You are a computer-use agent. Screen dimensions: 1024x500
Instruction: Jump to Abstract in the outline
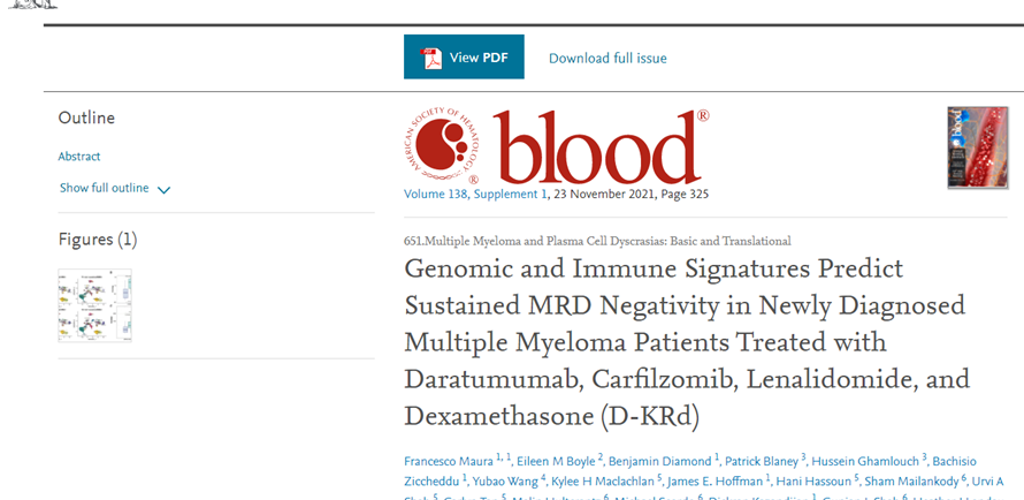coord(79,156)
